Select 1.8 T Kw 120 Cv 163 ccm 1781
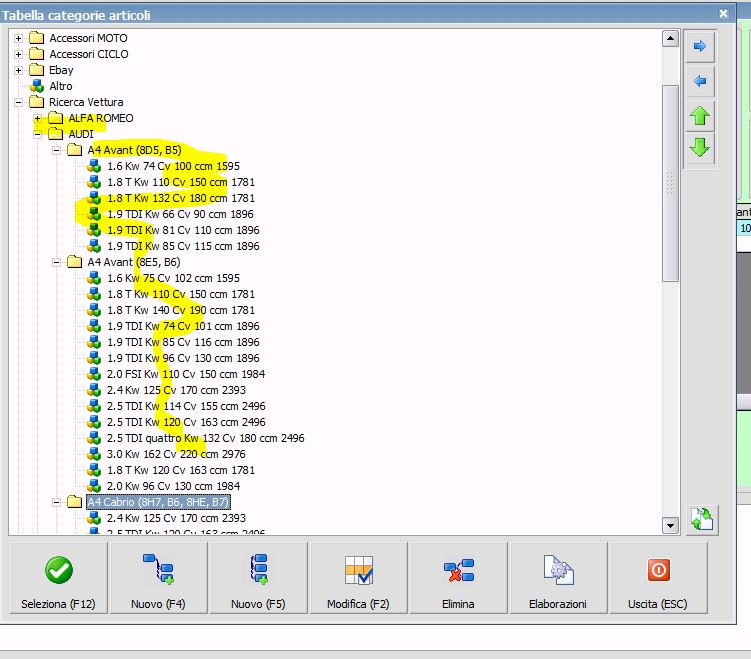The image size is (751, 659). [x=181, y=470]
